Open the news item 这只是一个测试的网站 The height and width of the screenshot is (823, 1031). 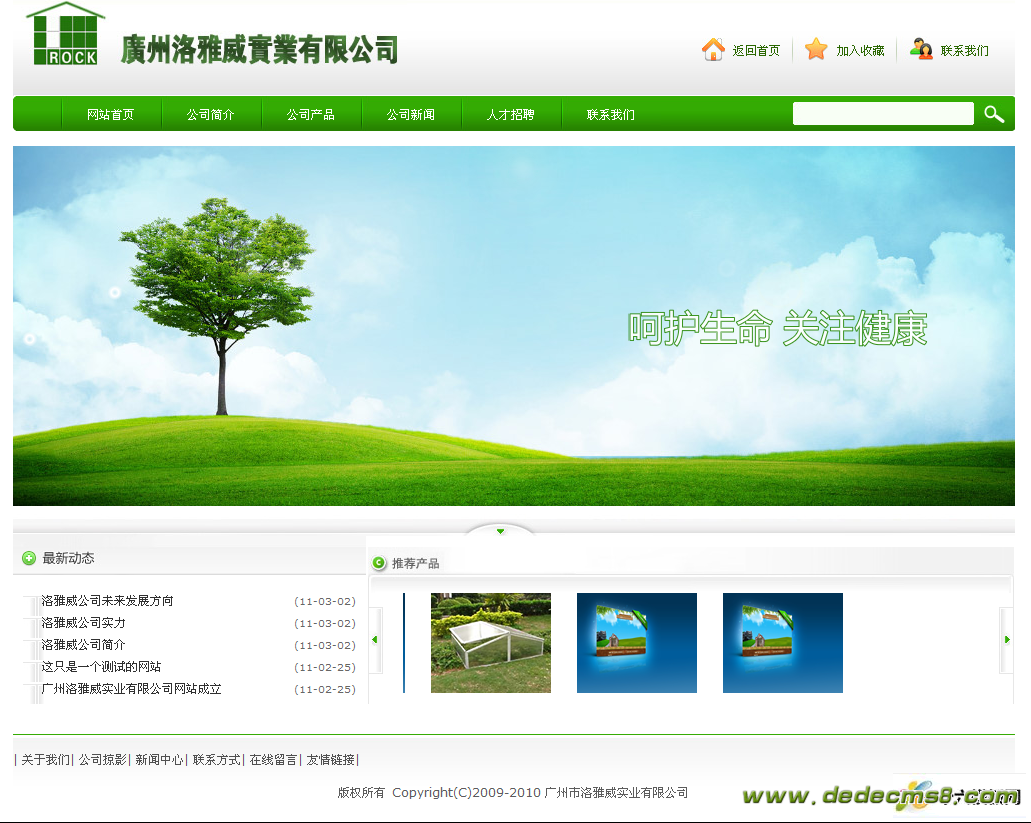tap(101, 667)
